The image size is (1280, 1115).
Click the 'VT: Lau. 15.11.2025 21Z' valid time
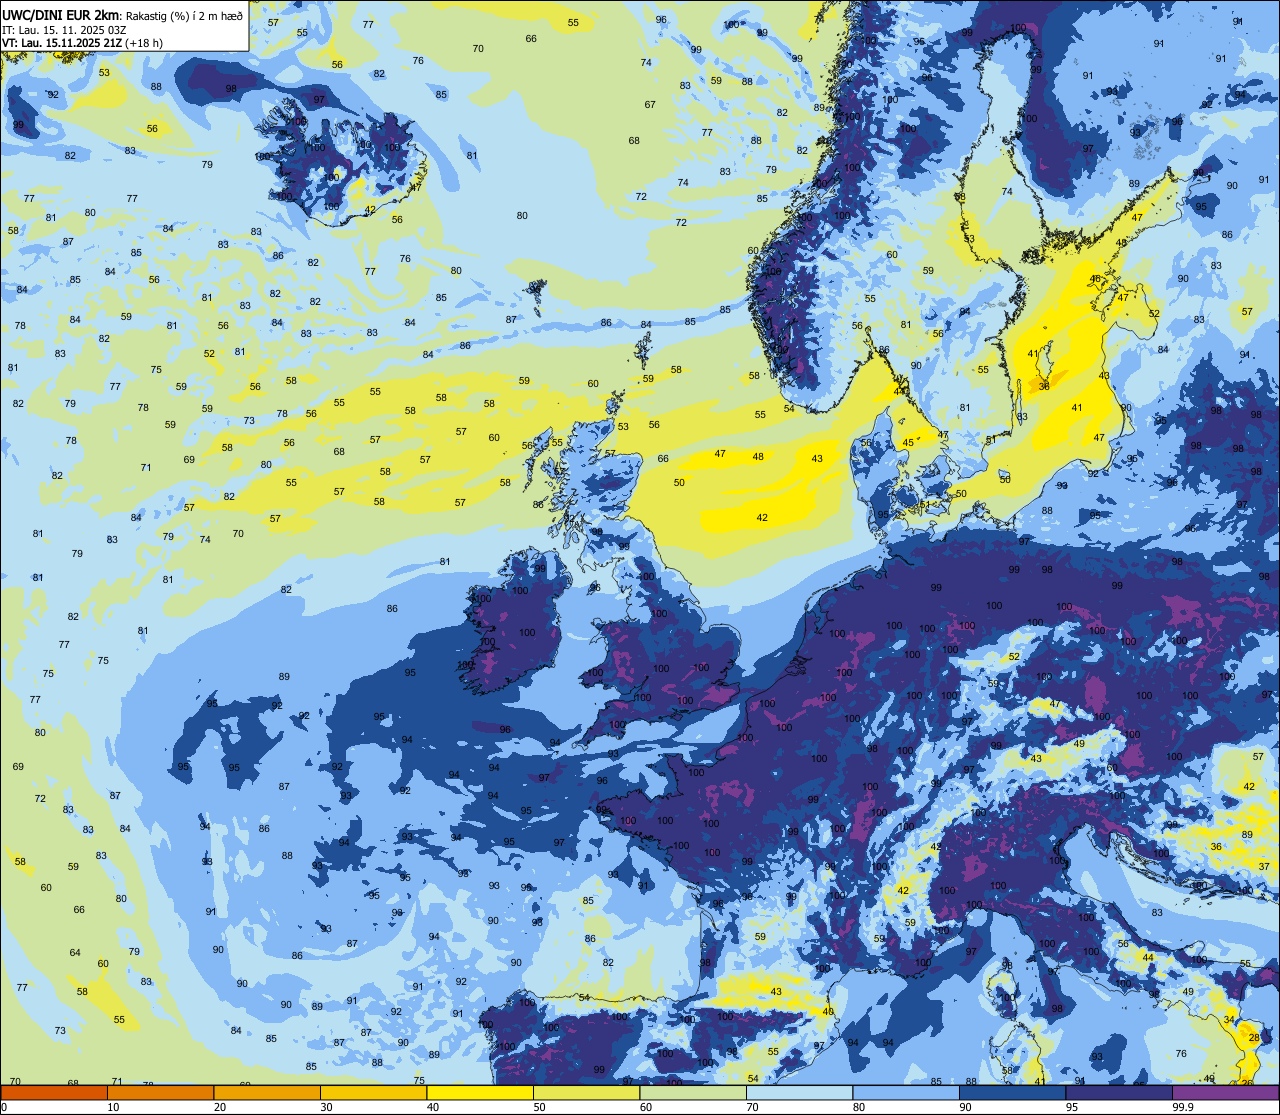(x=62, y=44)
